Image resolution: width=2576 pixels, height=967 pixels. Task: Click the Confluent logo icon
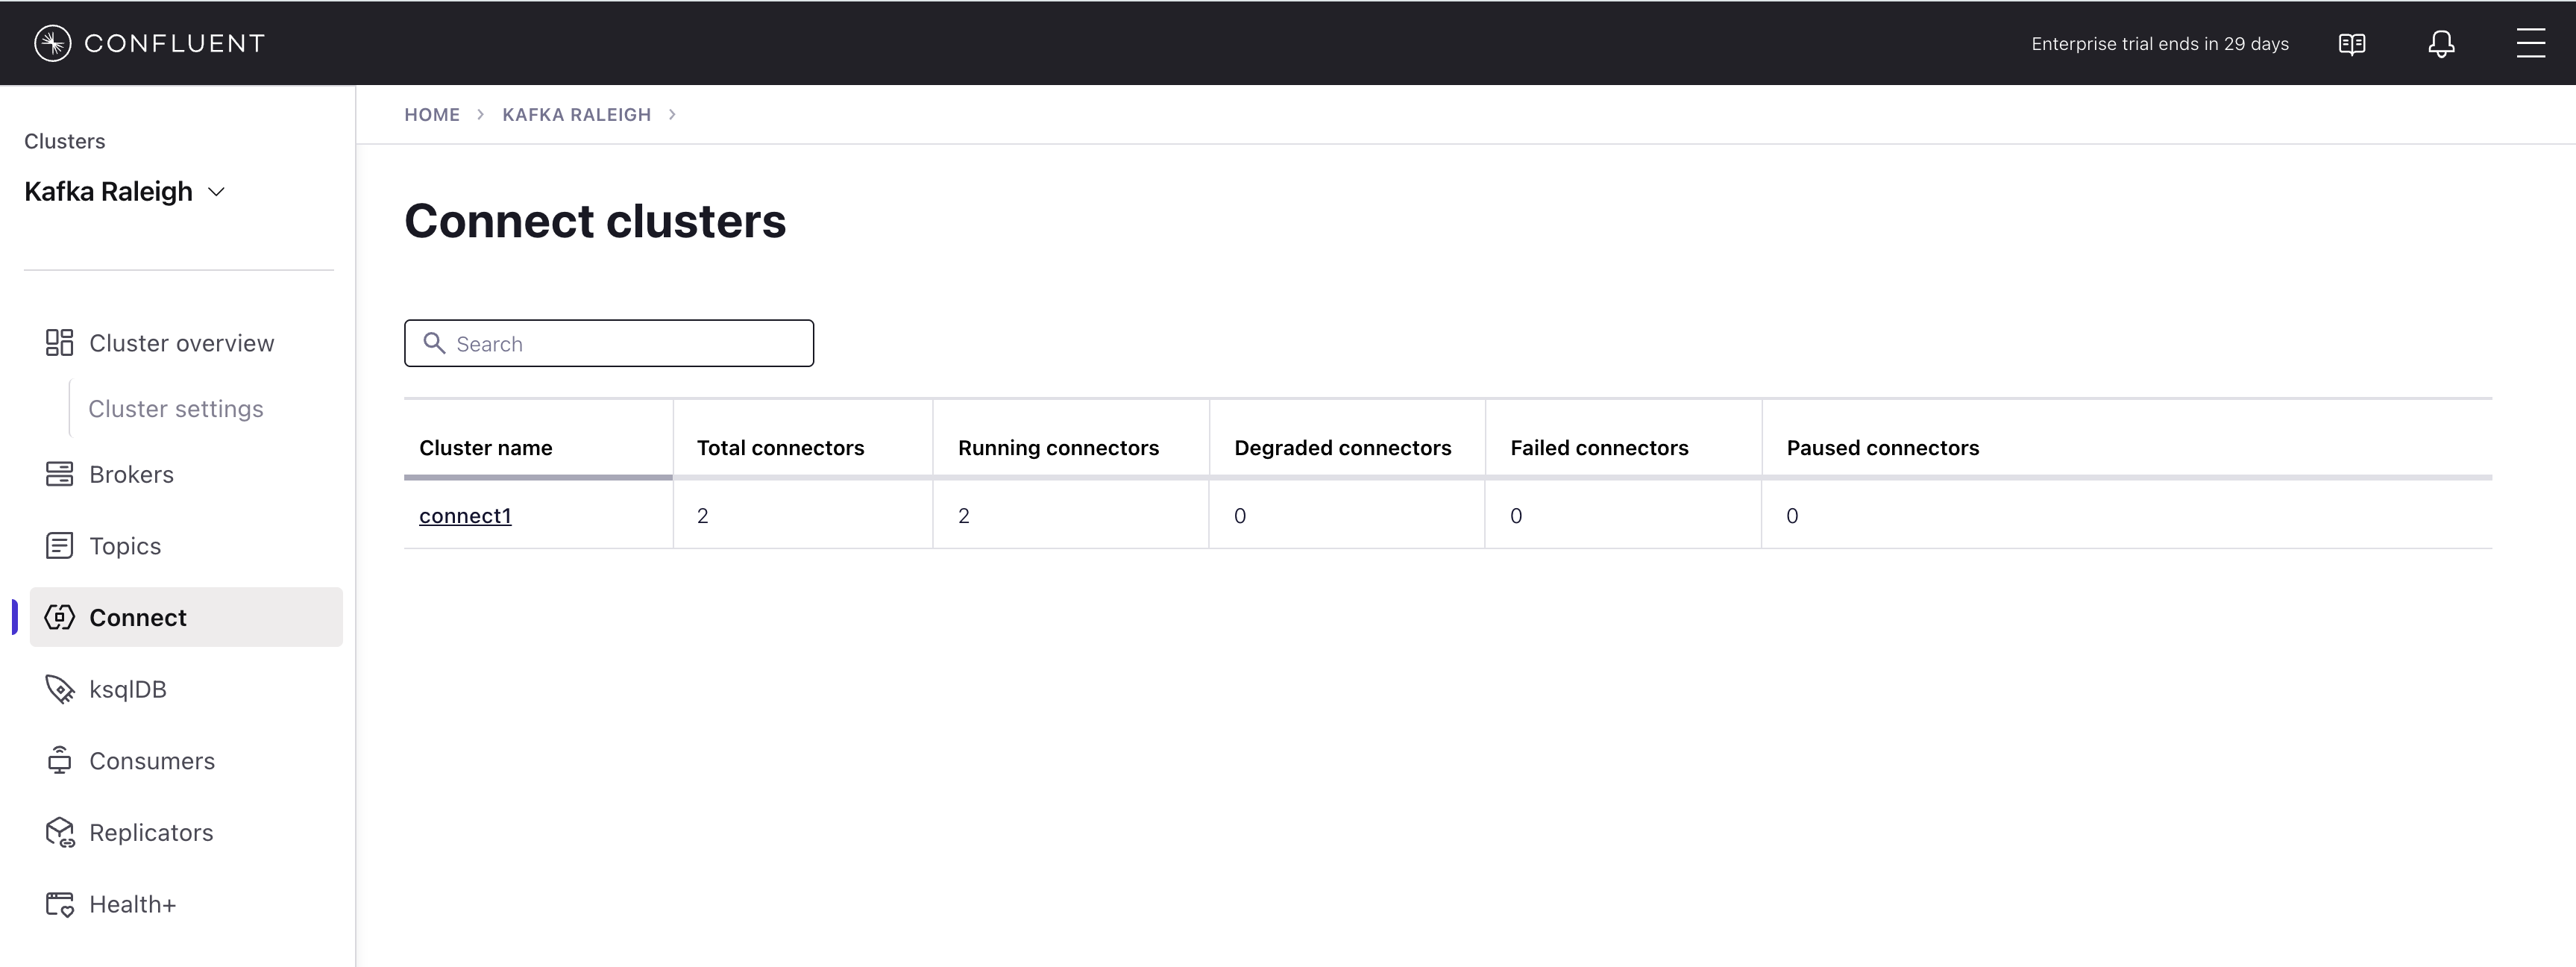click(x=52, y=43)
